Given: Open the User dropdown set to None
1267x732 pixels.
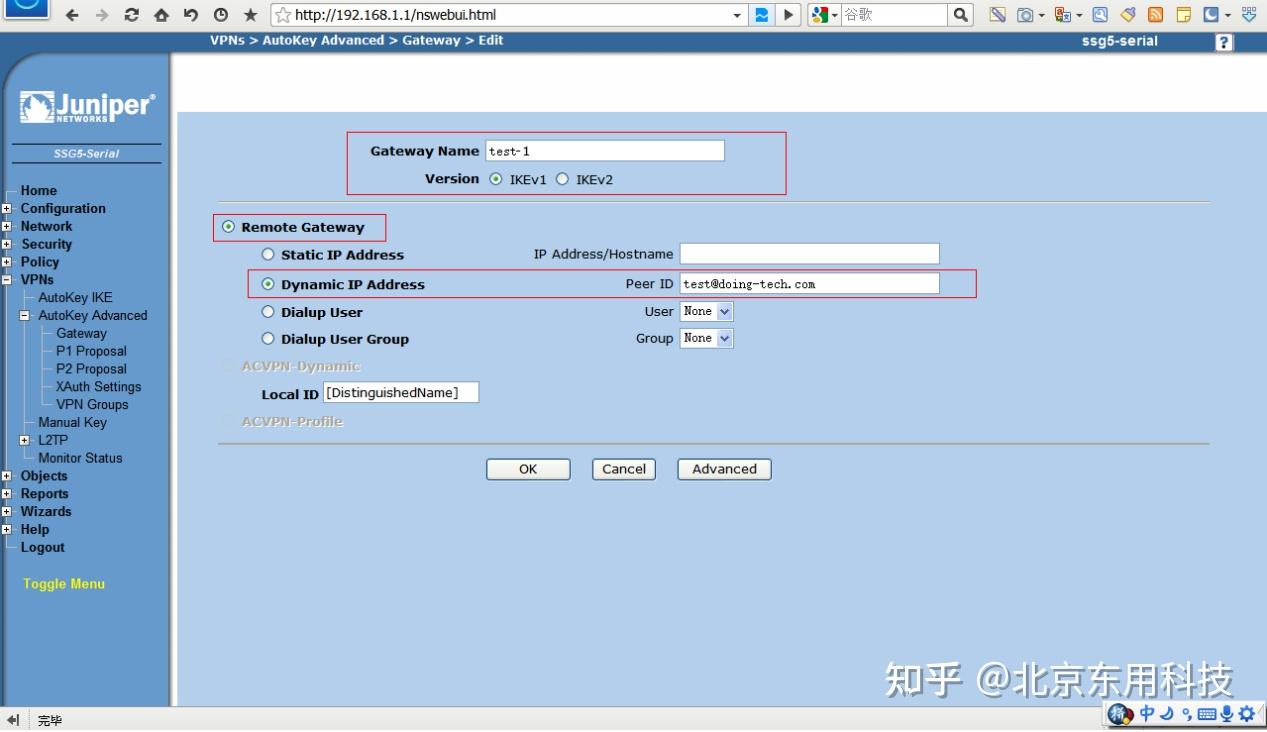Looking at the screenshot, I should click(x=706, y=311).
